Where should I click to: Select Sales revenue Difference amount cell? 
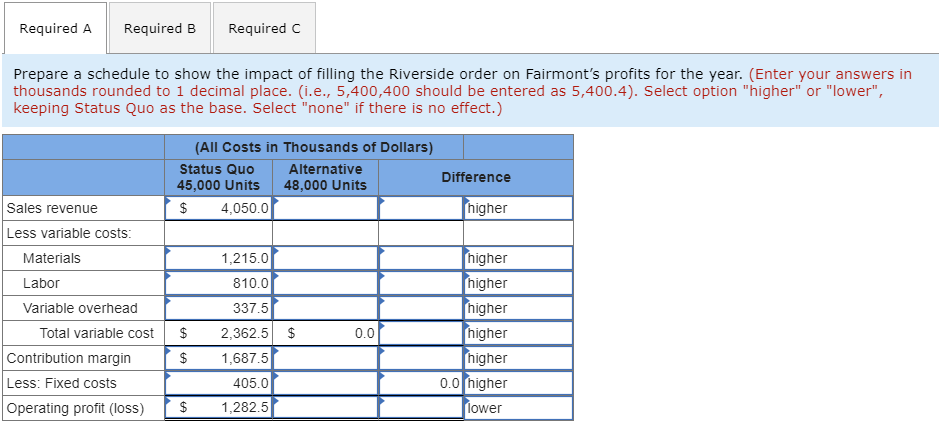click(x=421, y=208)
